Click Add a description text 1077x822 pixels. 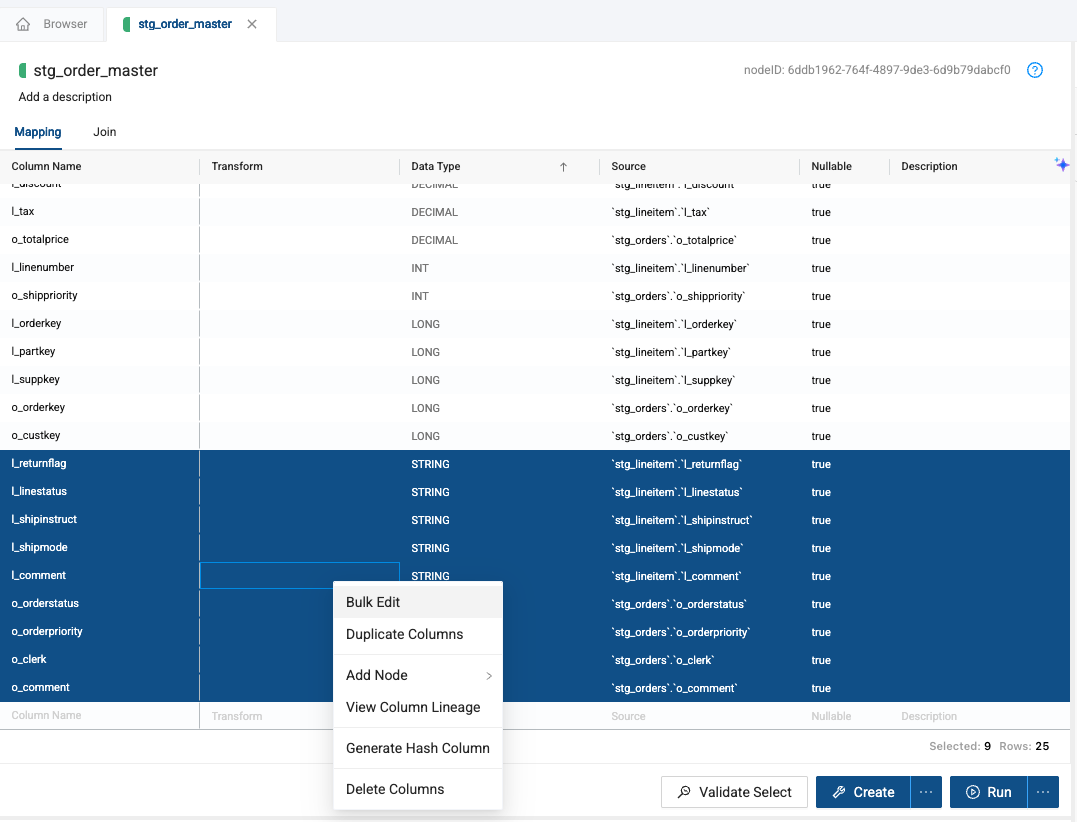(65, 97)
